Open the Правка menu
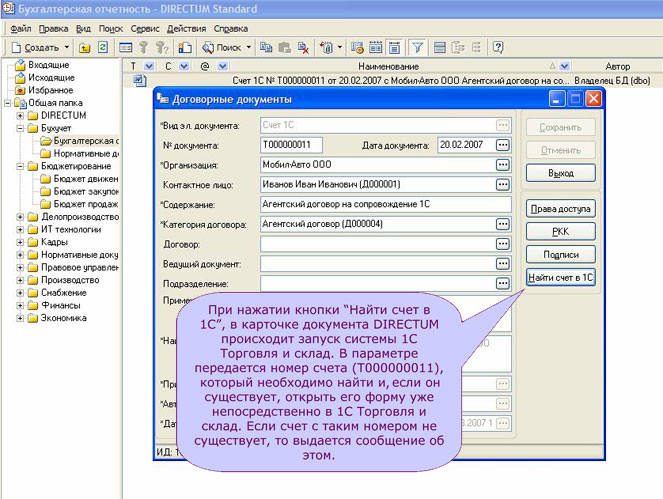663x499 pixels. point(53,29)
